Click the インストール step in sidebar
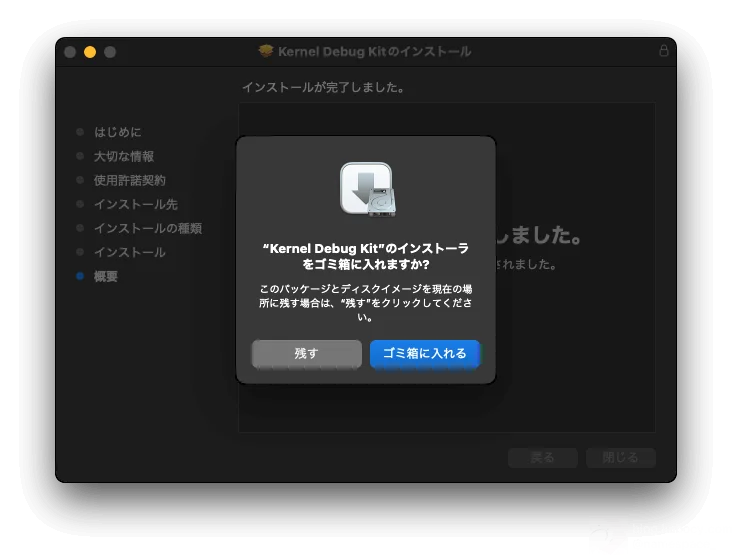The height and width of the screenshot is (556, 732). click(129, 252)
